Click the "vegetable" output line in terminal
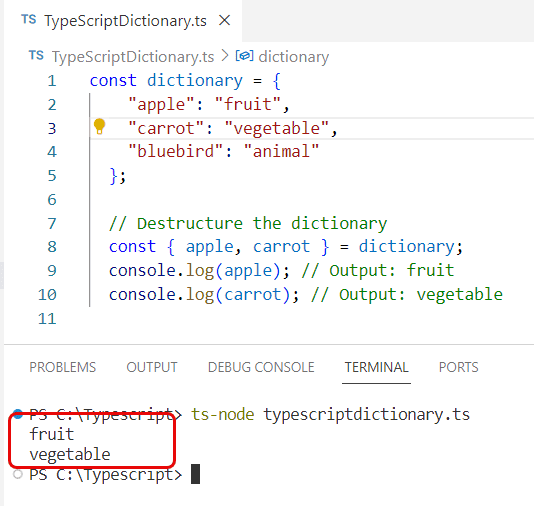The height and width of the screenshot is (506, 534). [70, 455]
